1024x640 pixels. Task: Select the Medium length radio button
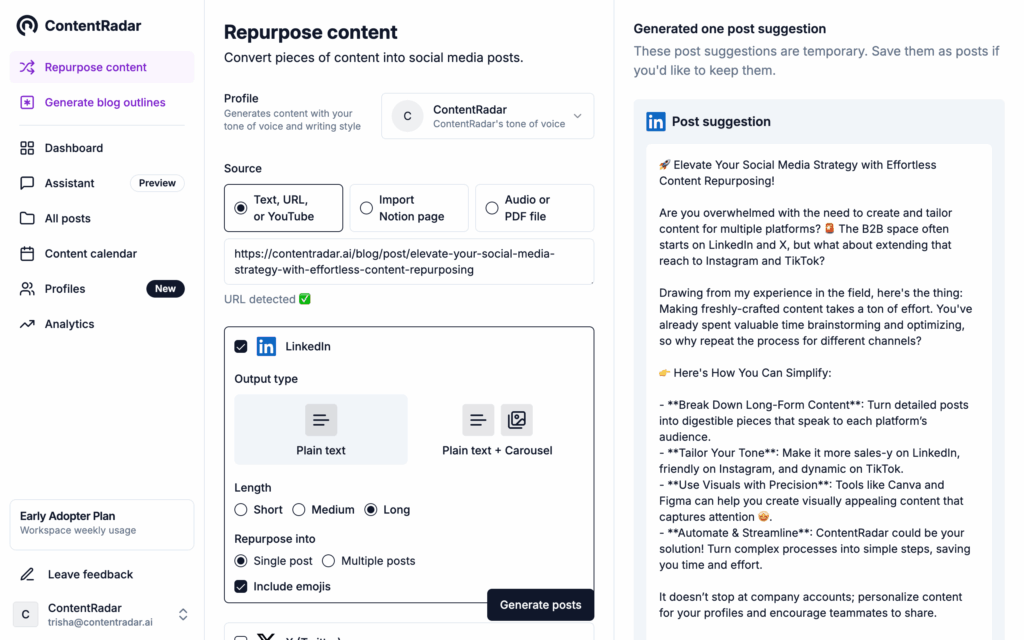(298, 510)
